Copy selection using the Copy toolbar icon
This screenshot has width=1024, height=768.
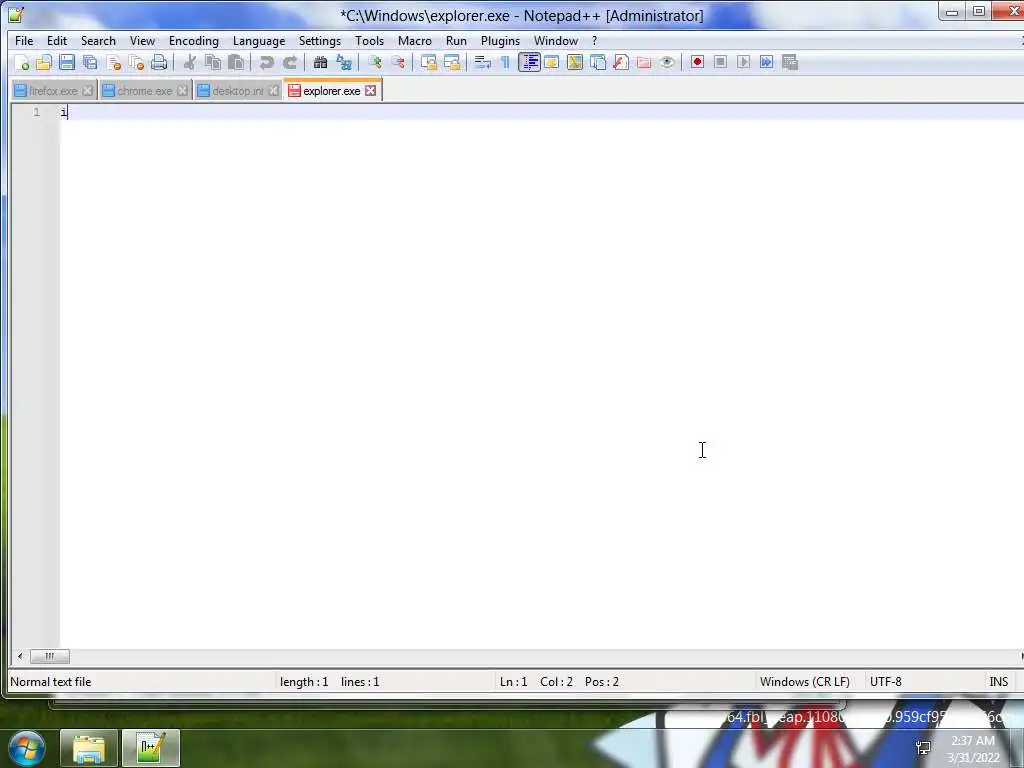(213, 63)
